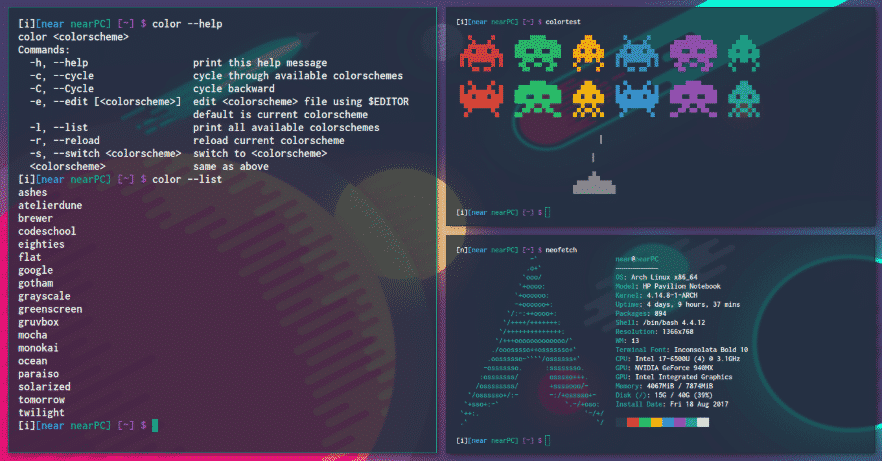Screen dimensions: 882x461
Task: Click 'ashes' in the colorscheme list
Action: point(33,192)
